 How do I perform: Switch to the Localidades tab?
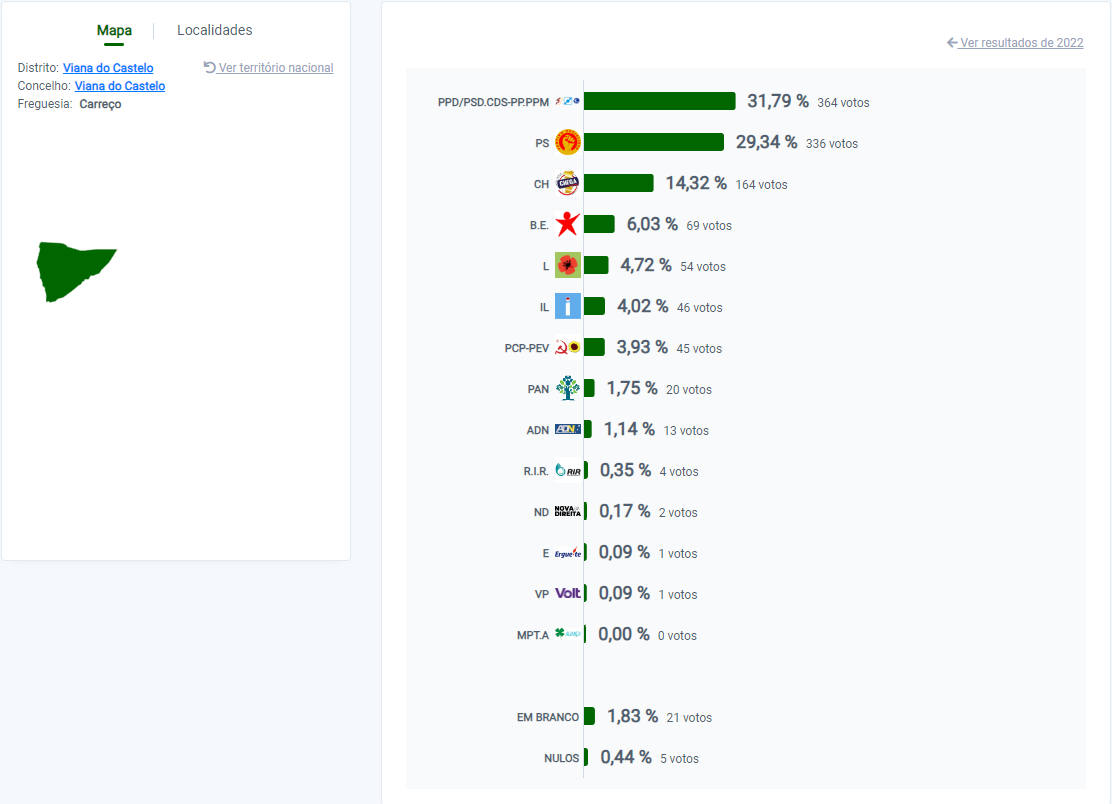point(215,30)
